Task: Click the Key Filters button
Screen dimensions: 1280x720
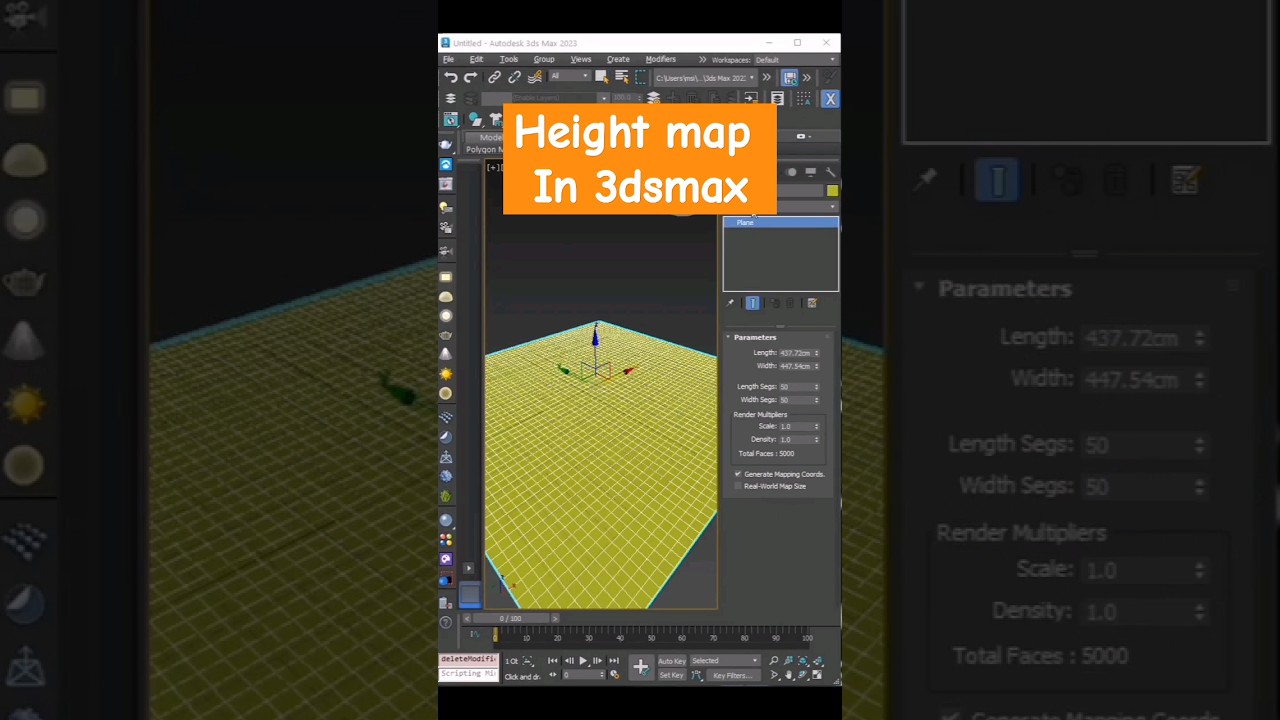Action: pyautogui.click(x=732, y=675)
